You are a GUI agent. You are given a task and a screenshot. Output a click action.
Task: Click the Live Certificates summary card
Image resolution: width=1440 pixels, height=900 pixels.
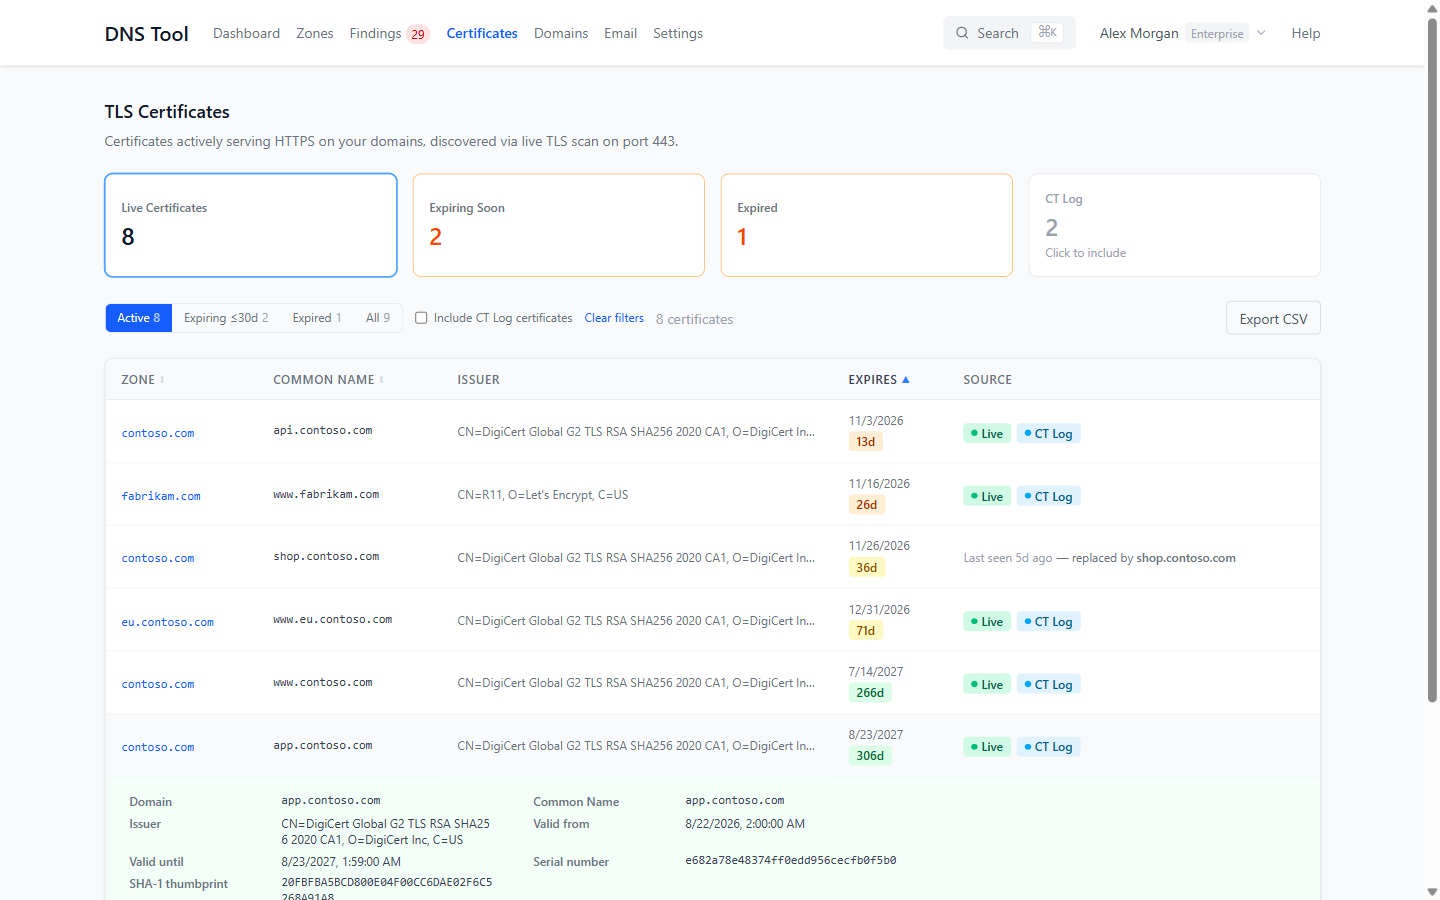pos(251,225)
